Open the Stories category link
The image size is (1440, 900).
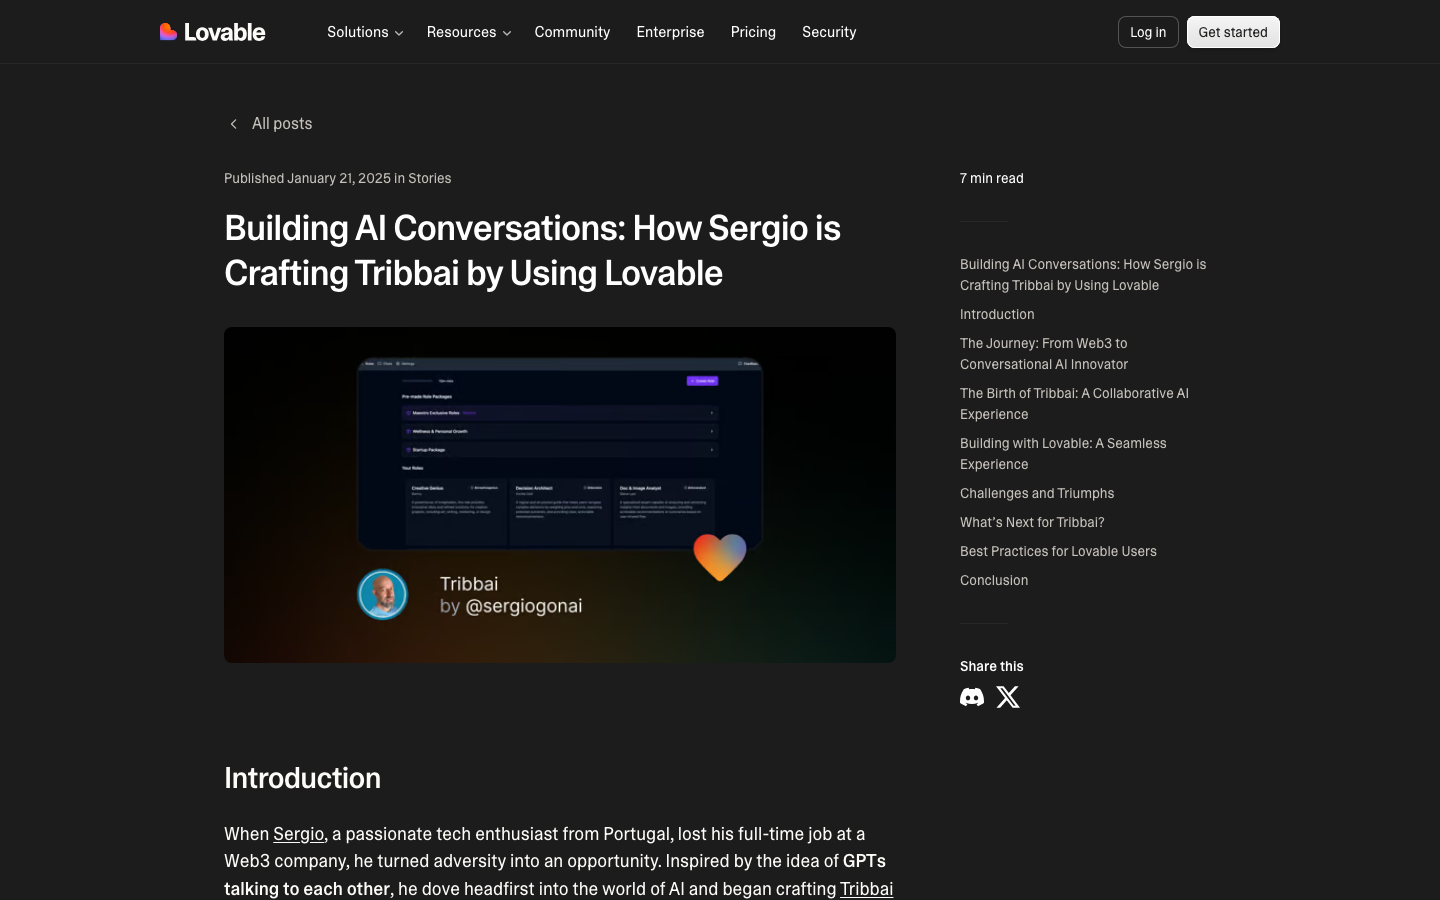pyautogui.click(x=429, y=178)
